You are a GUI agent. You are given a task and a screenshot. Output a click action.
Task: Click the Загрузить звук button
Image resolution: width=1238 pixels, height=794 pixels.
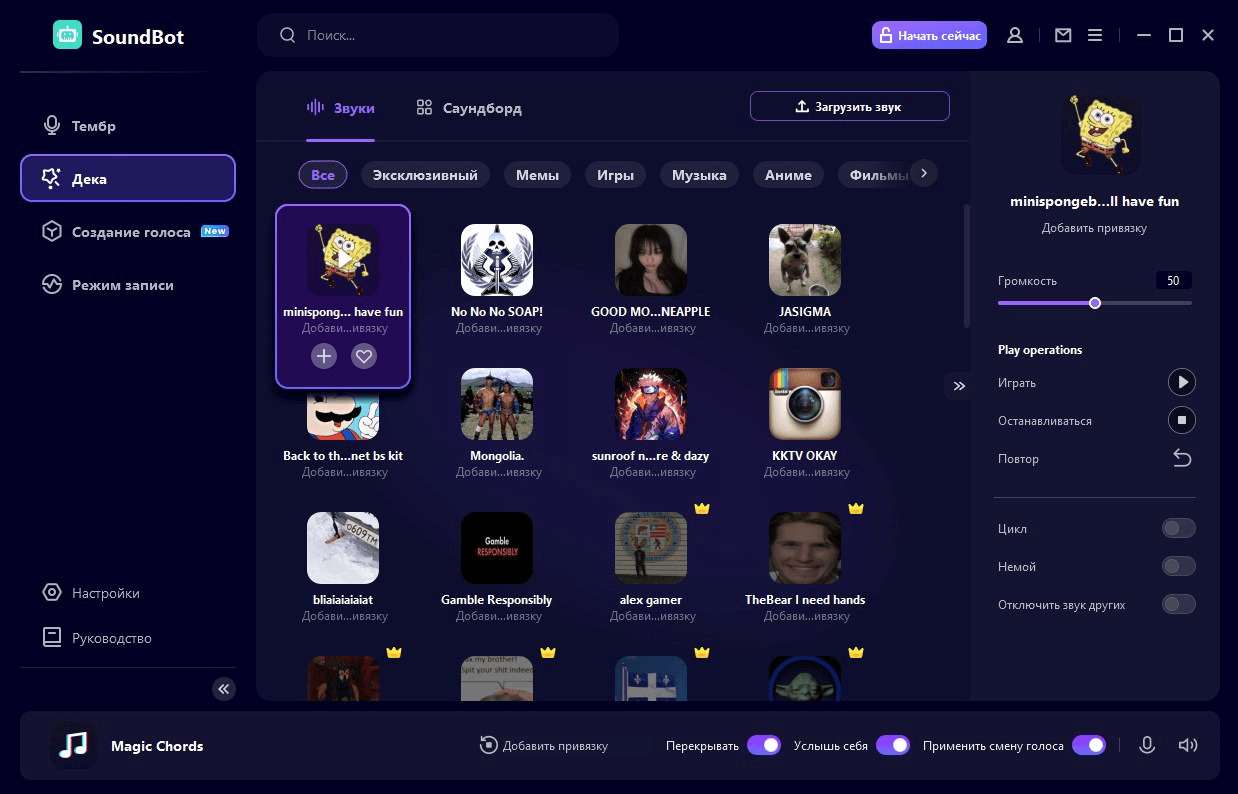tap(849, 106)
